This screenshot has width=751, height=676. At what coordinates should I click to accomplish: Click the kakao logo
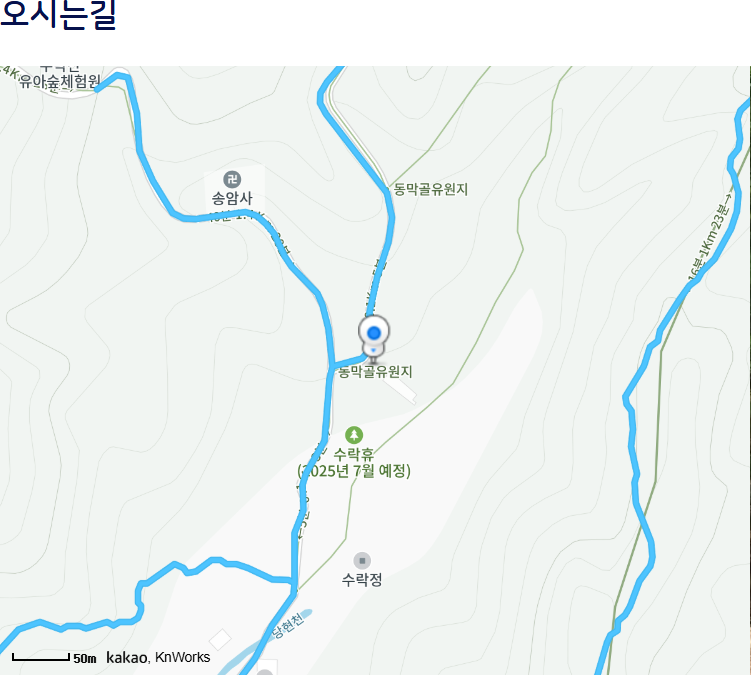click(126, 657)
